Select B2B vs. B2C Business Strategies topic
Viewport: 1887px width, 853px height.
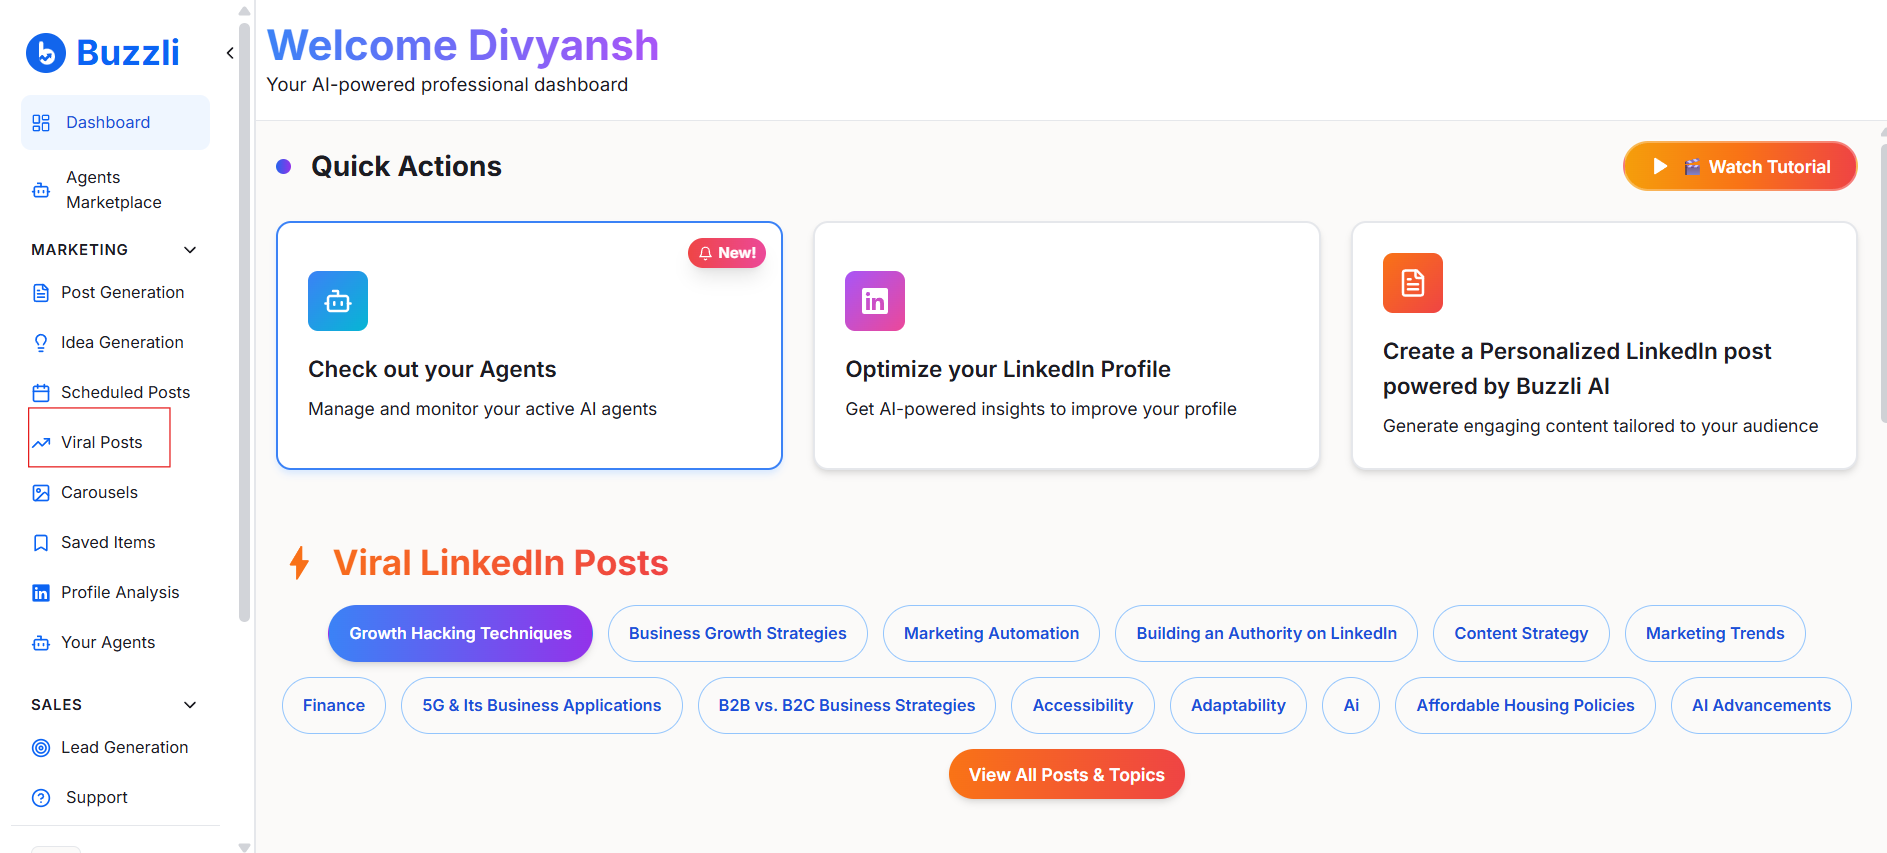[x=847, y=705]
